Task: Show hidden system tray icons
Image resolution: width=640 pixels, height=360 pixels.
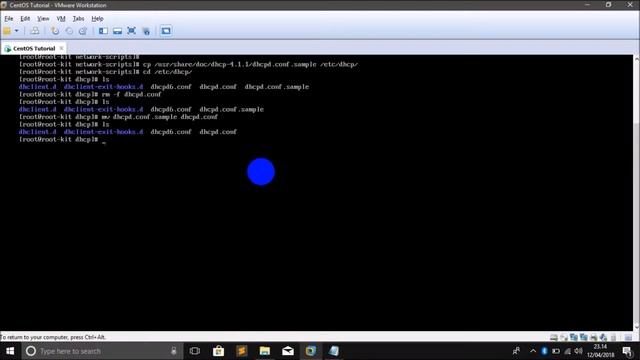Action: [533, 351]
